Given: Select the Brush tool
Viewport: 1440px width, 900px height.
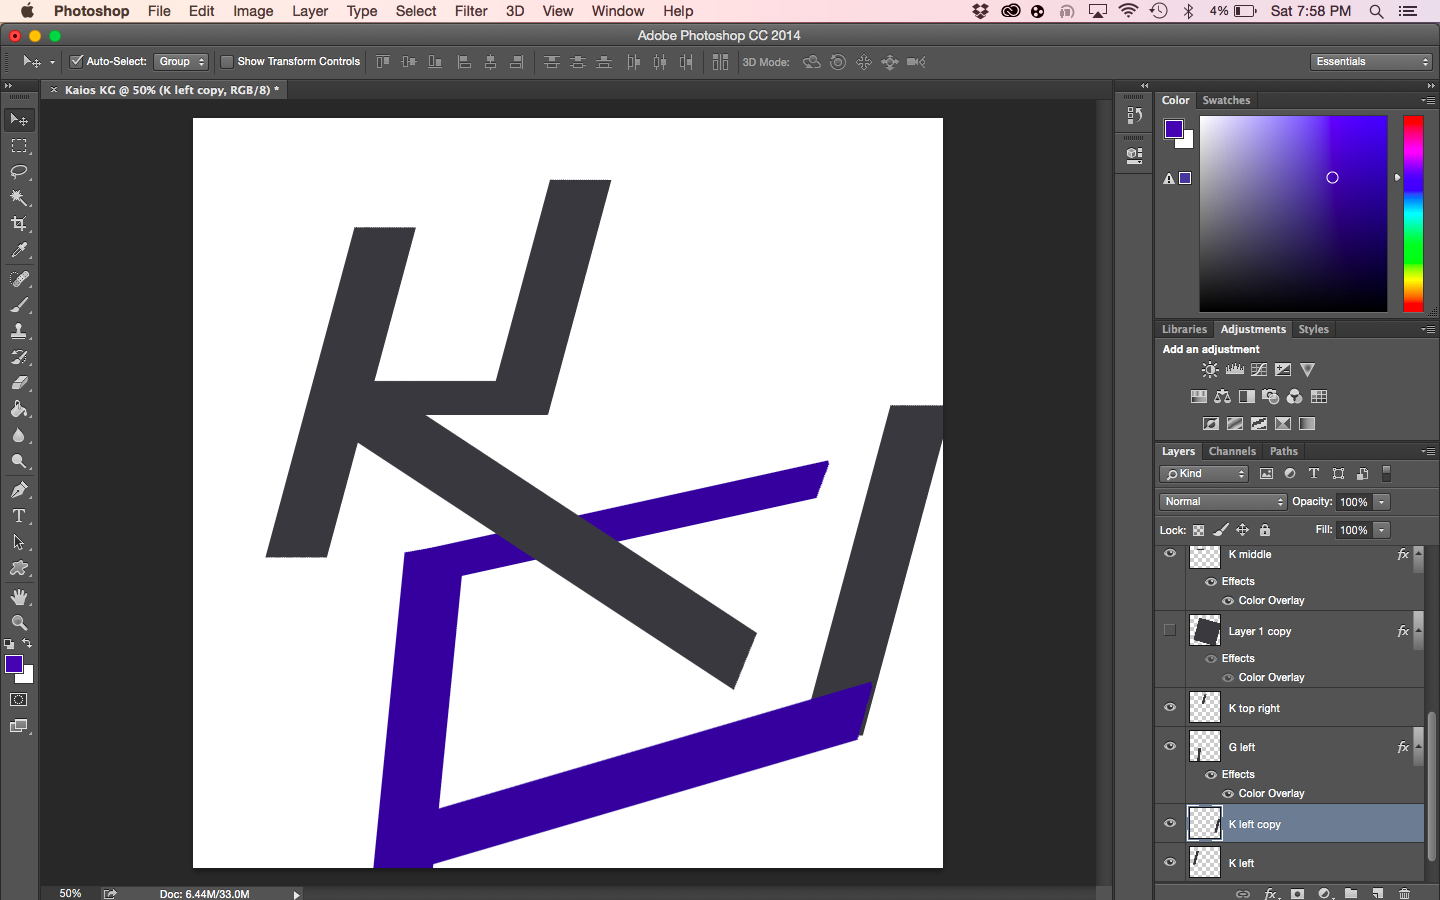Looking at the screenshot, I should click(x=19, y=305).
